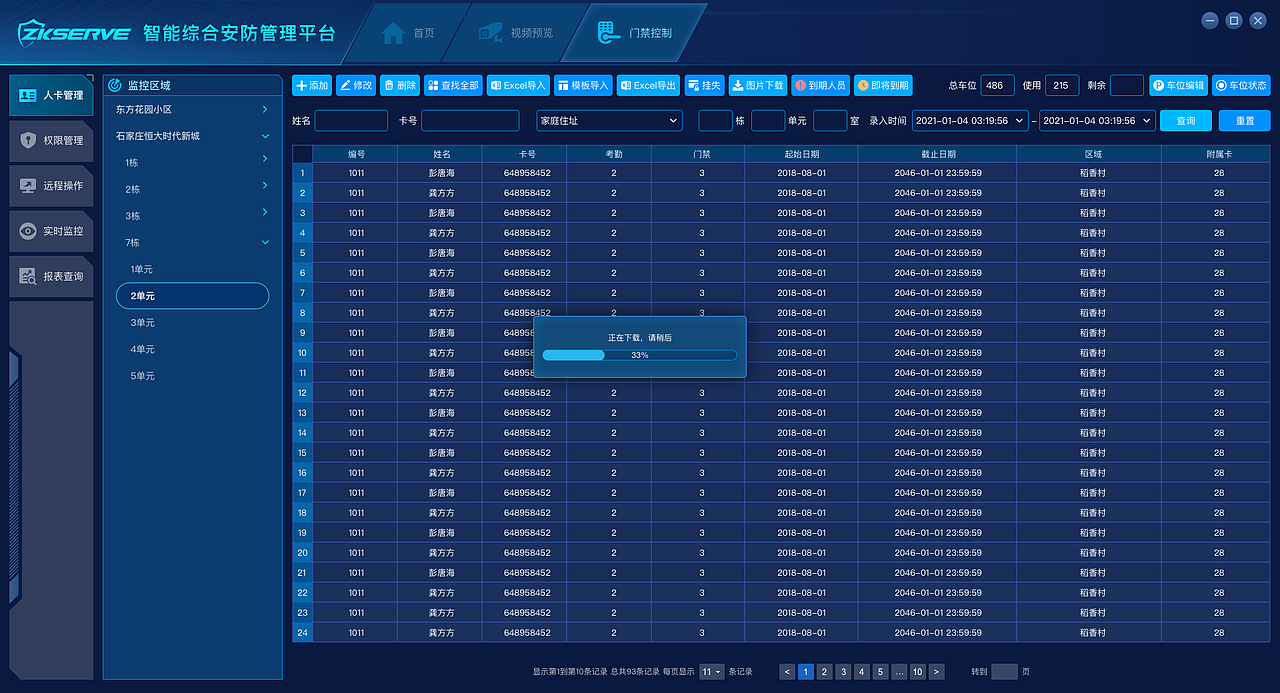Switch to the 门禁控制 tab
Screen dimensions: 1280x693
635,33
